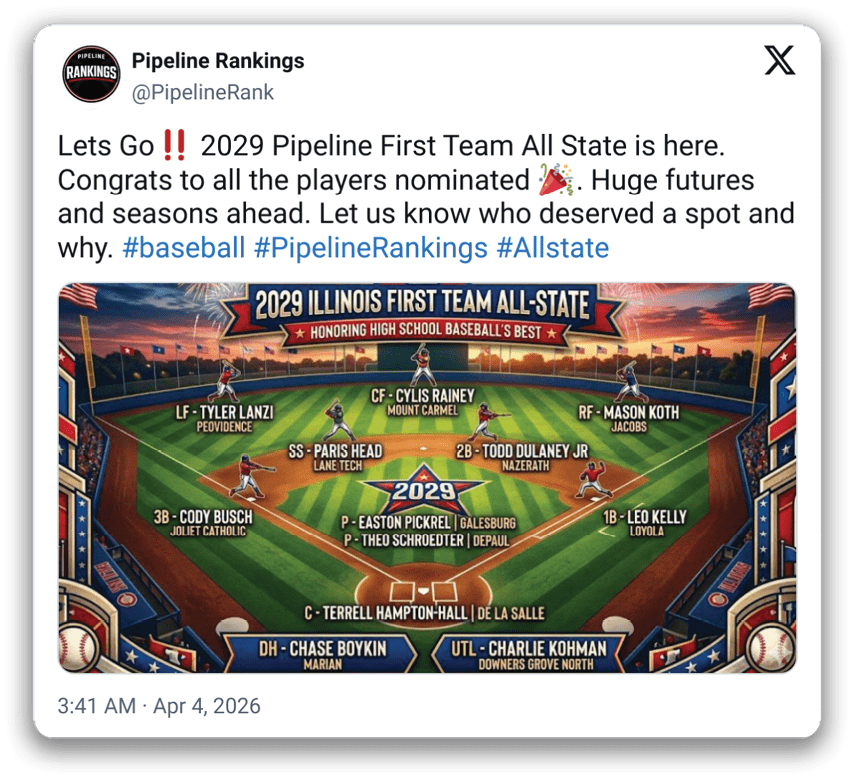The image size is (854, 780).
Task: Open the Pipeline Rankings display name
Action: (218, 62)
